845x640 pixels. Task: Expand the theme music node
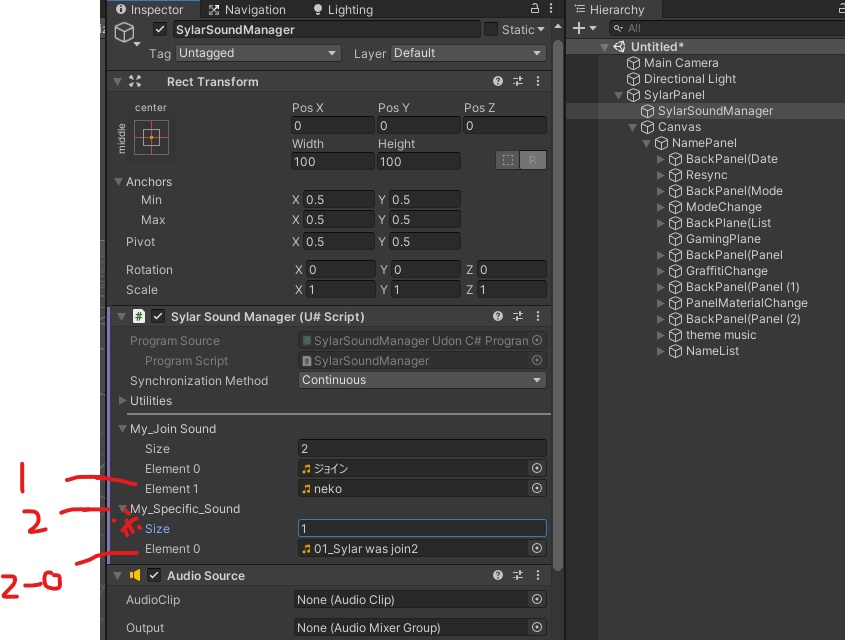tap(661, 335)
